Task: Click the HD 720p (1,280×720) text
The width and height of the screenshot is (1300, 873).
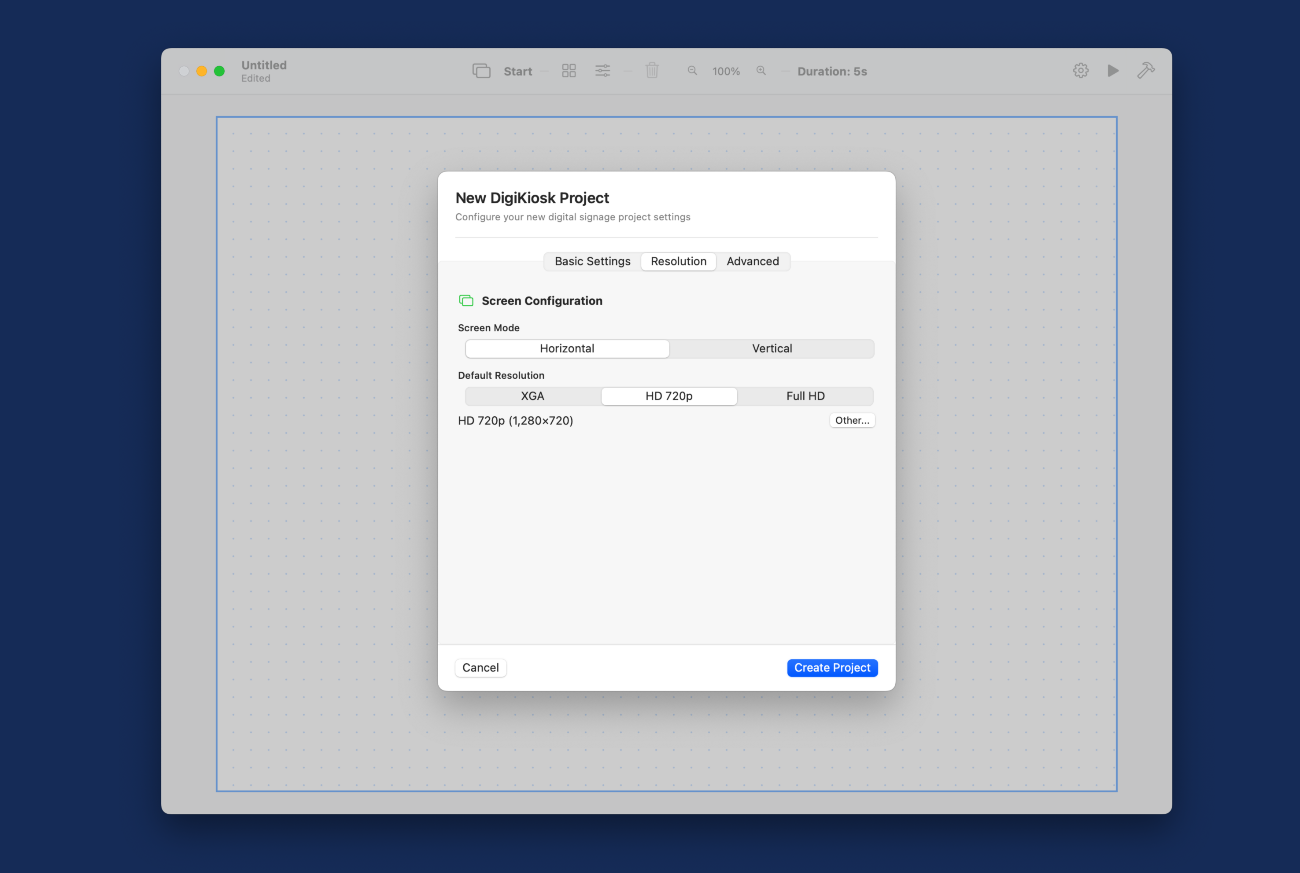Action: point(516,421)
